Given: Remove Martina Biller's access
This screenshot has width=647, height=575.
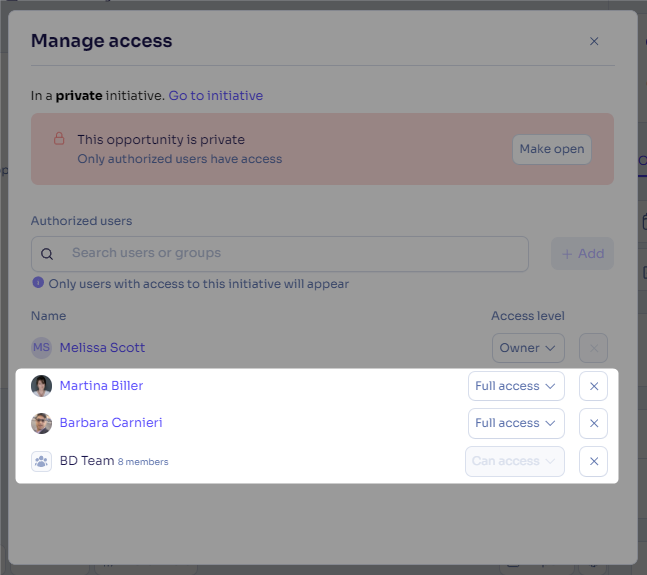Looking at the screenshot, I should click(x=593, y=386).
